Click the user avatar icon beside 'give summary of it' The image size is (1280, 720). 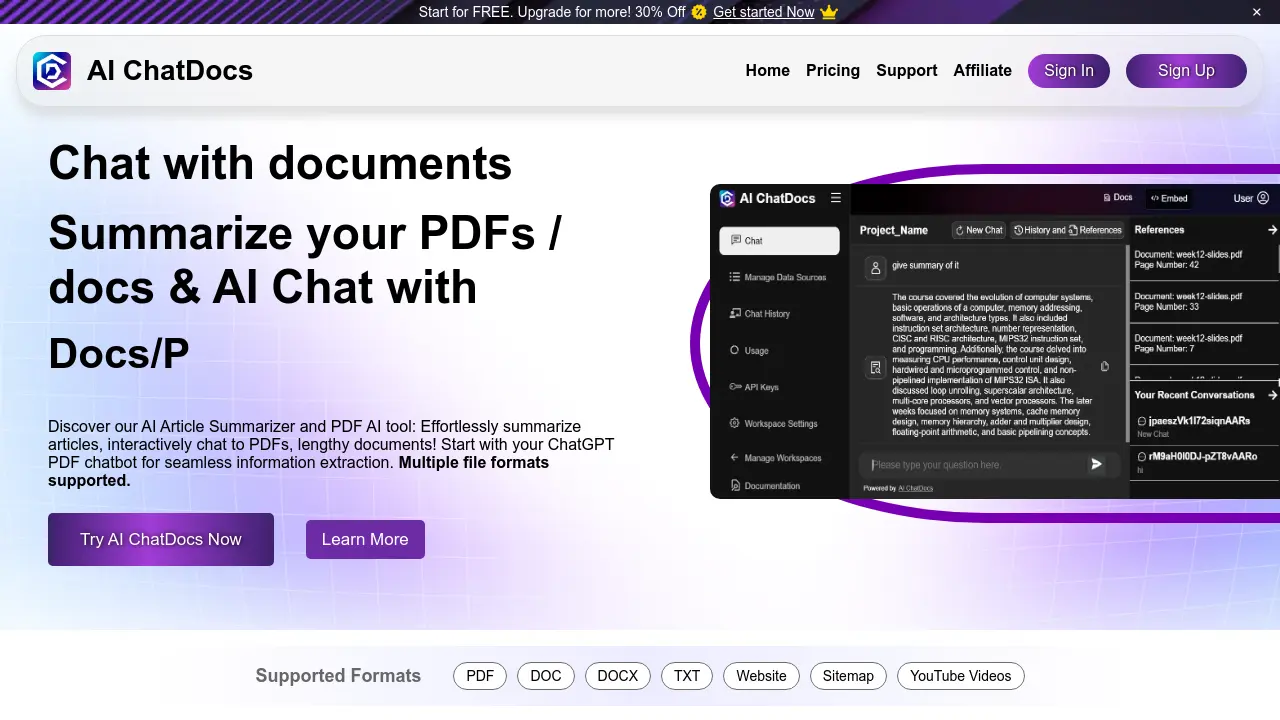[x=876, y=268]
